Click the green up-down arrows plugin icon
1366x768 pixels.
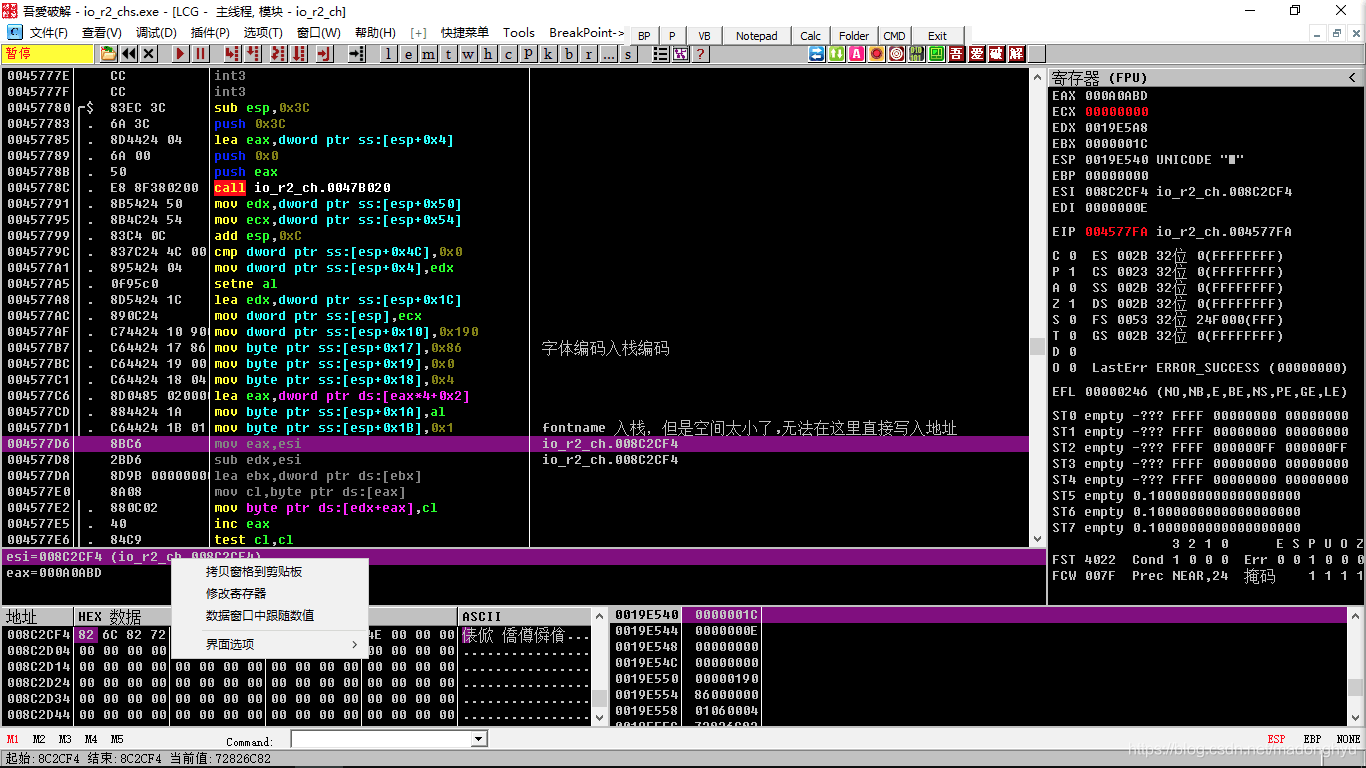(837, 54)
